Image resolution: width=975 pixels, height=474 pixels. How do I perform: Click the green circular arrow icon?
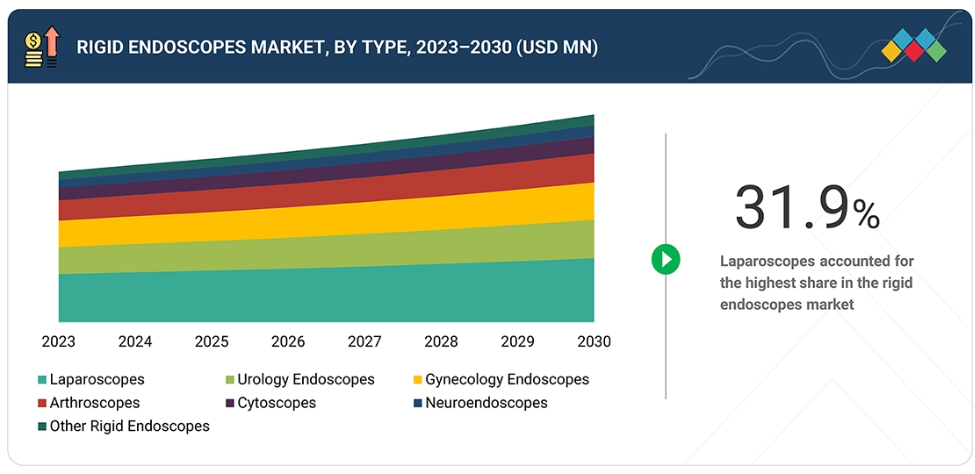pos(665,260)
